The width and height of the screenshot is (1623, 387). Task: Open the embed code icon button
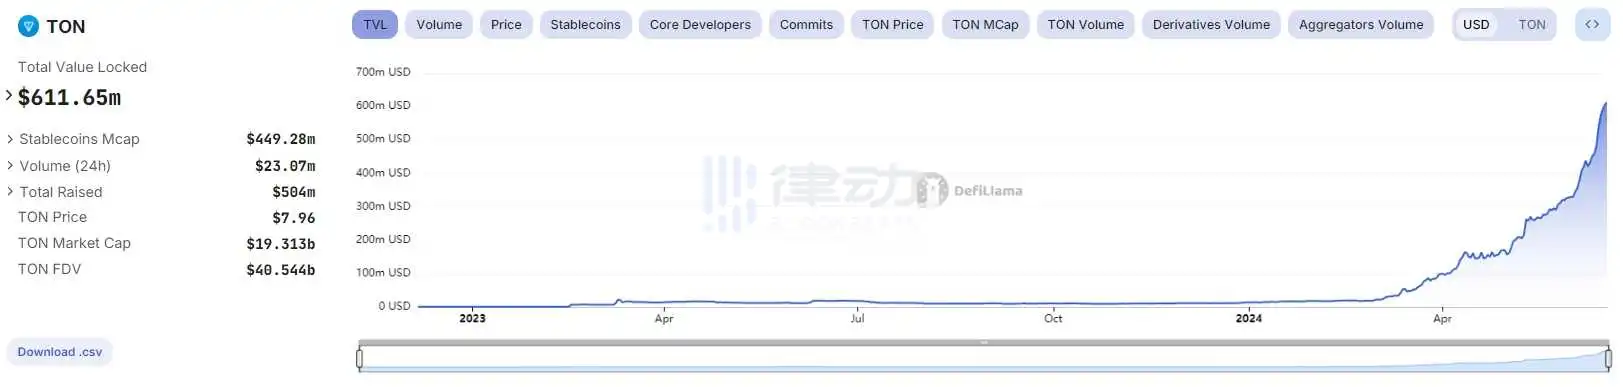point(1592,24)
